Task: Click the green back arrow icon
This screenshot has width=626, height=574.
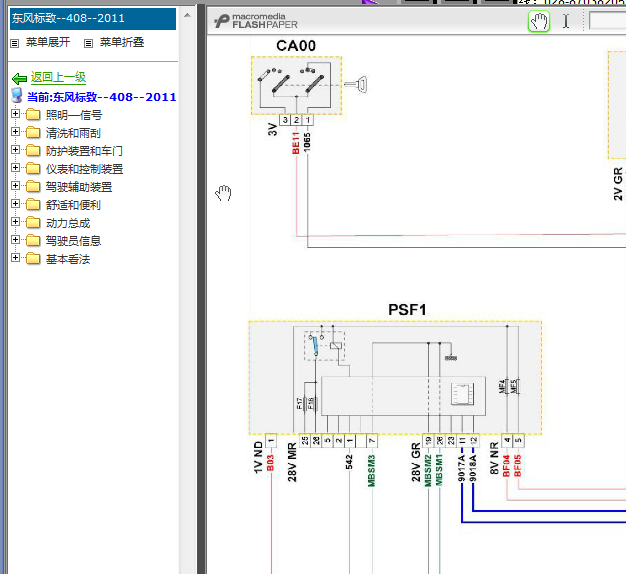Action: pyautogui.click(x=18, y=78)
